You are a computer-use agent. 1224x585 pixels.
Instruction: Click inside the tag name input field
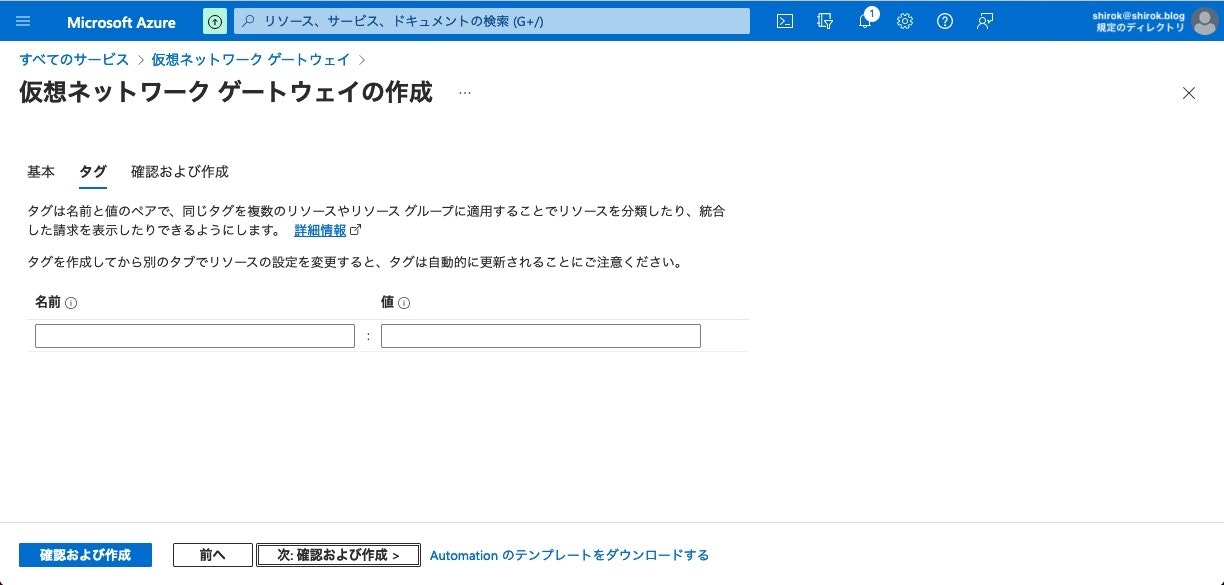(x=194, y=335)
